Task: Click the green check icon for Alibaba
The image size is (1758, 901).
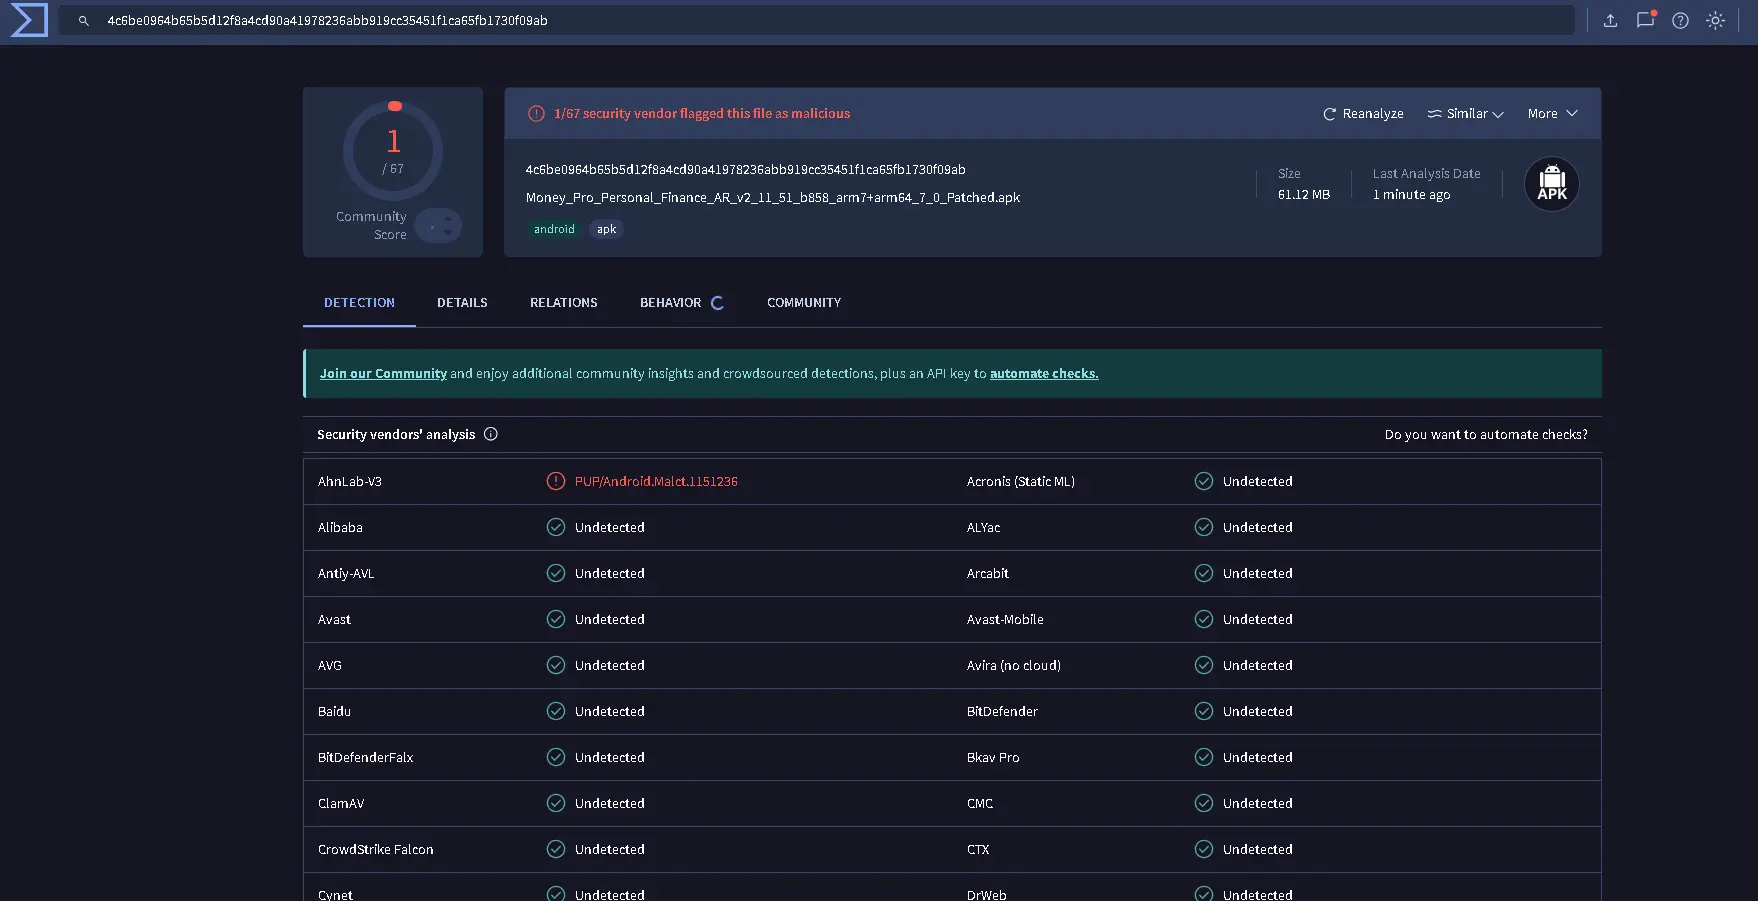Action: coord(556,527)
